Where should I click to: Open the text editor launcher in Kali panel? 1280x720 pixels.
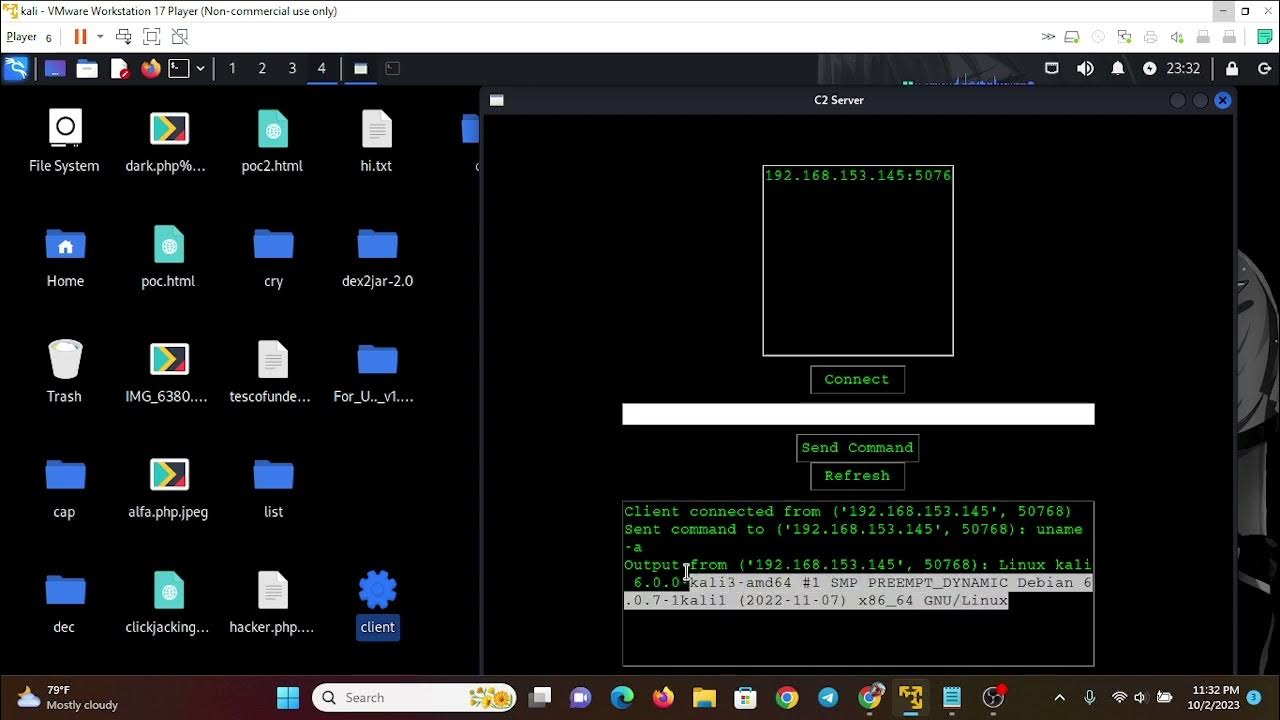click(119, 69)
